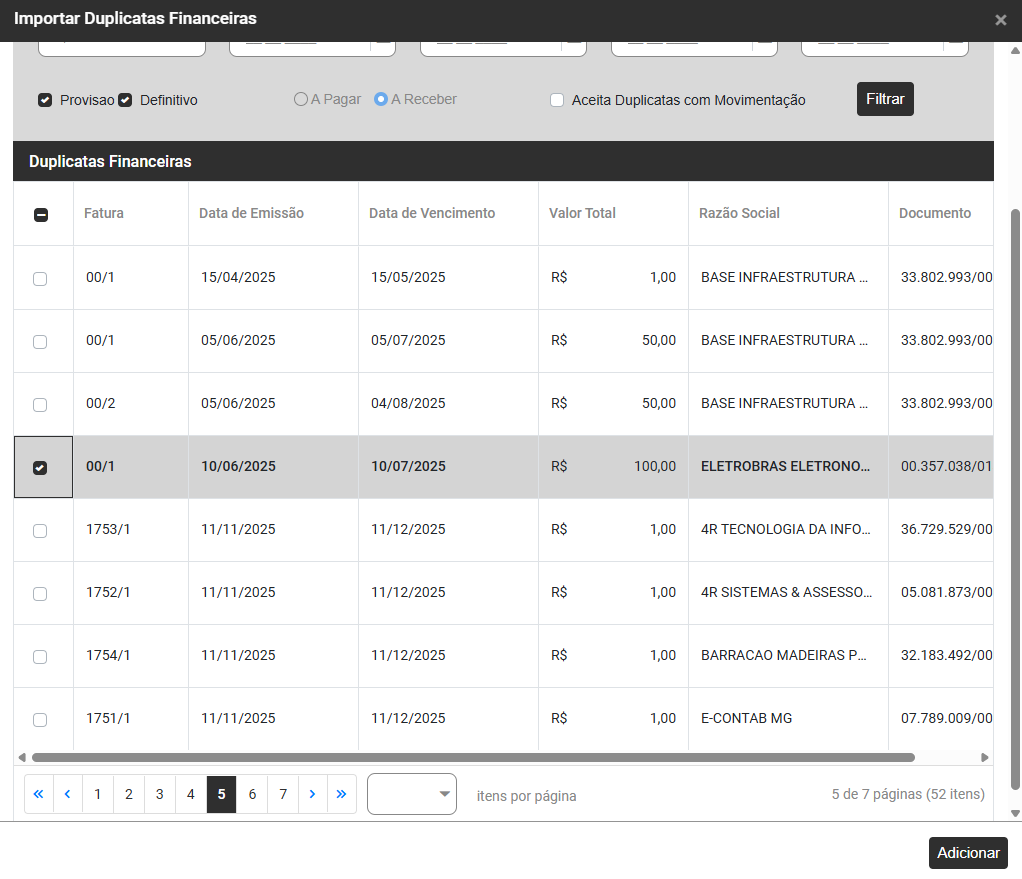Click the horizontal scrollbar left arrow

23,758
